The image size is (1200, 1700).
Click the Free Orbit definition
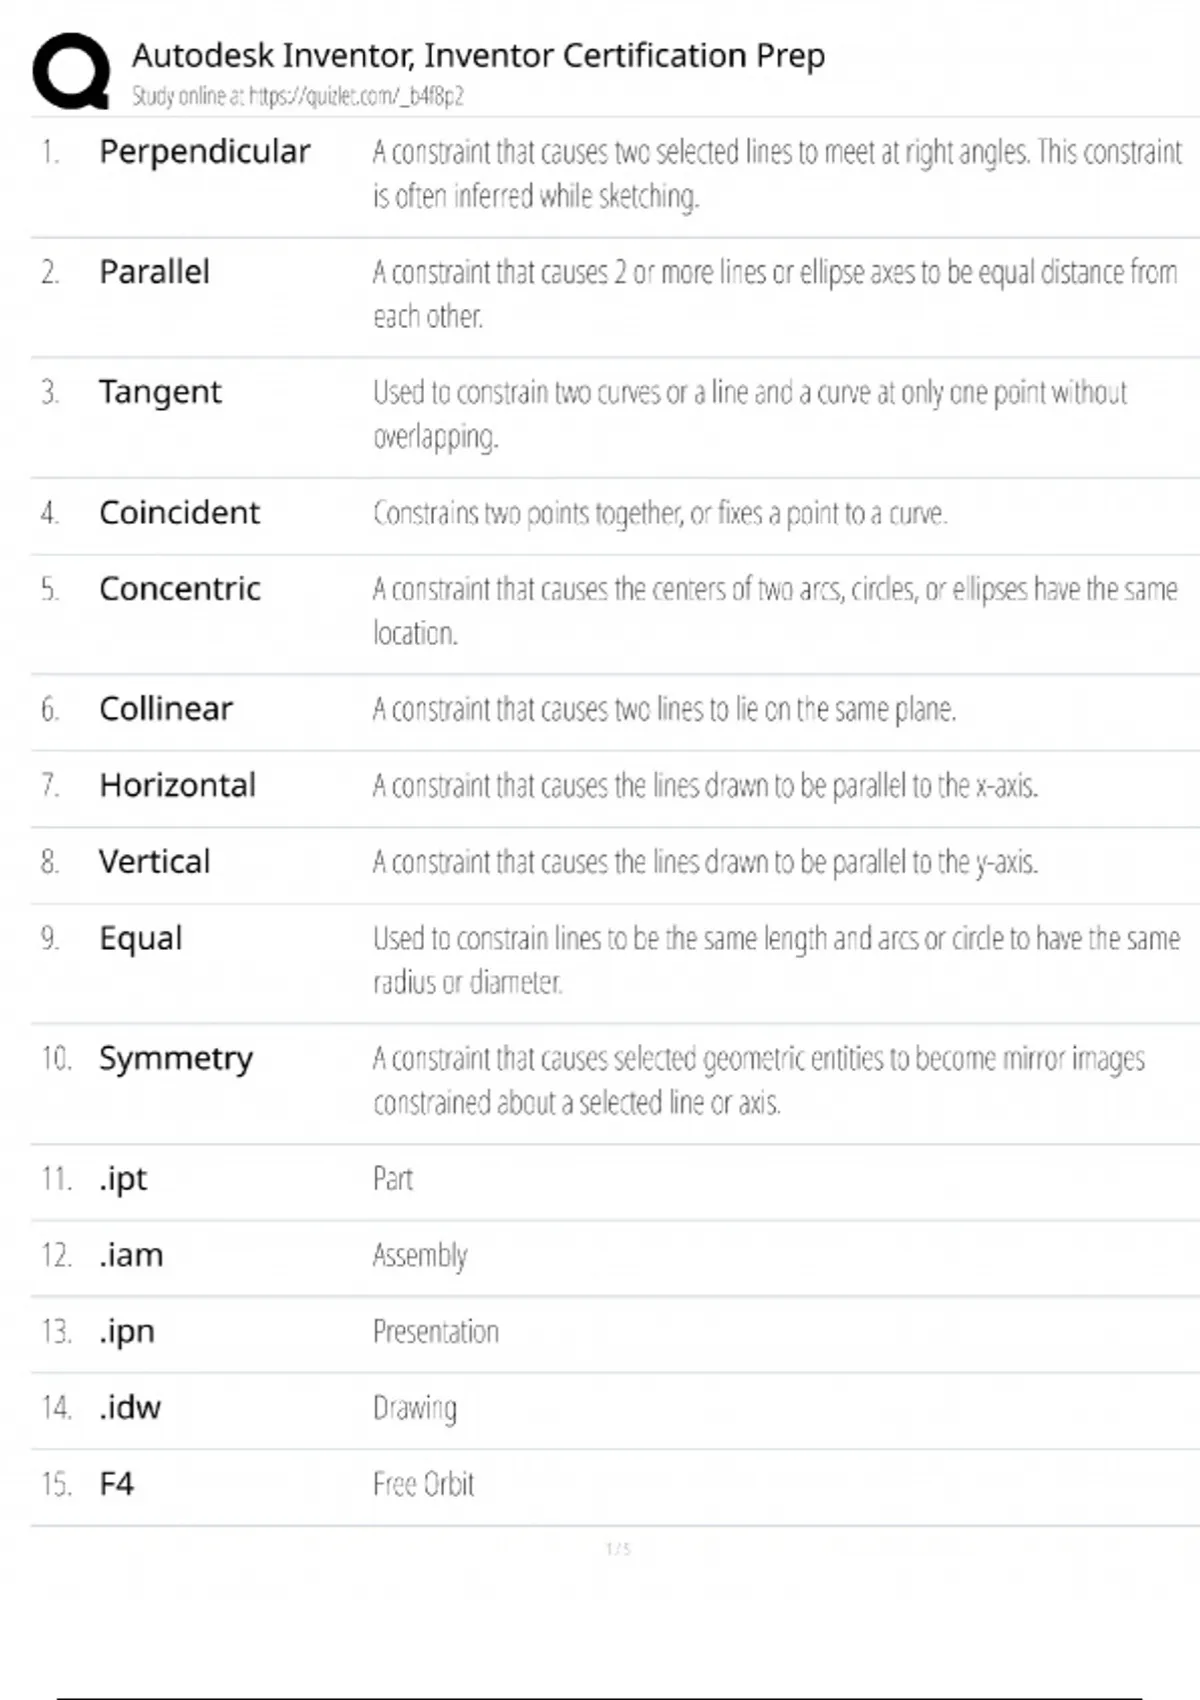point(423,1484)
